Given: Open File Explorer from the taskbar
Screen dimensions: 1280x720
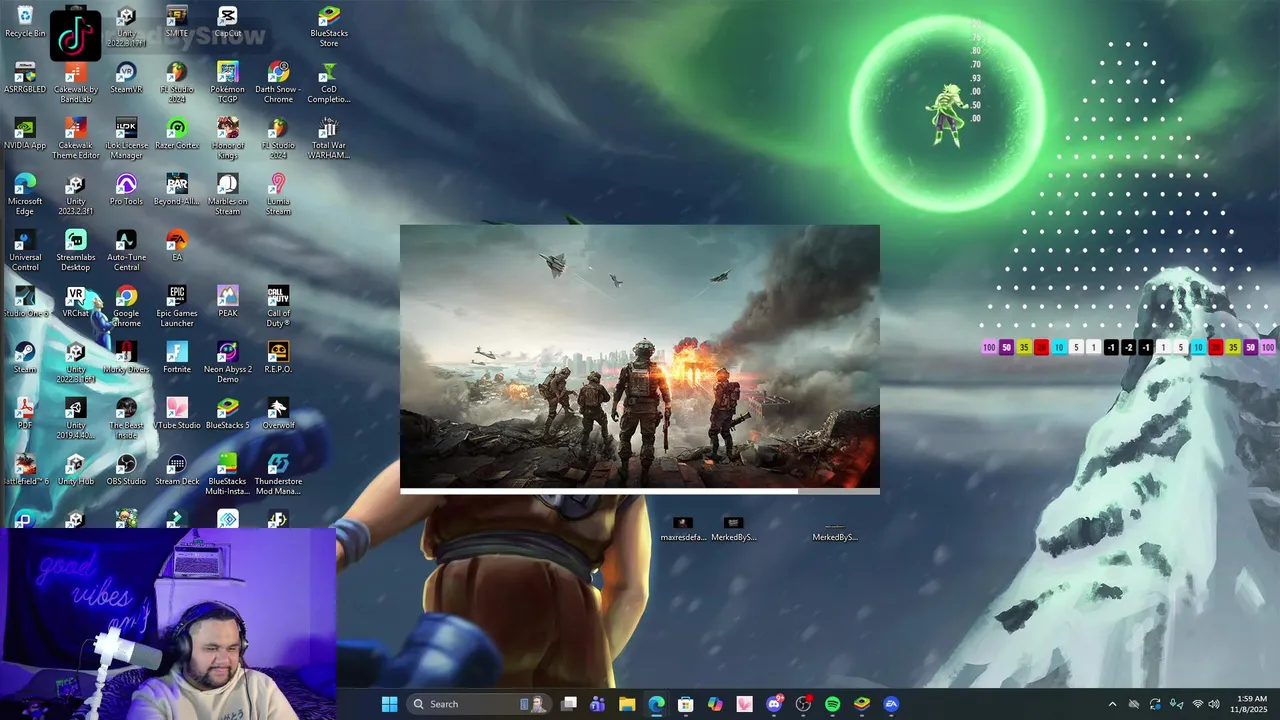Looking at the screenshot, I should pyautogui.click(x=627, y=704).
